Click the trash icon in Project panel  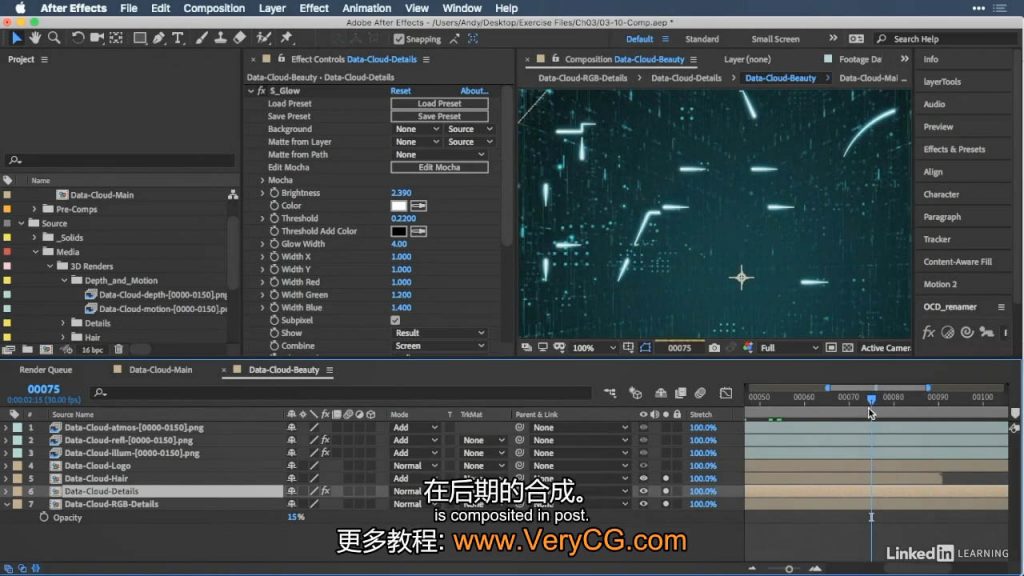118,349
